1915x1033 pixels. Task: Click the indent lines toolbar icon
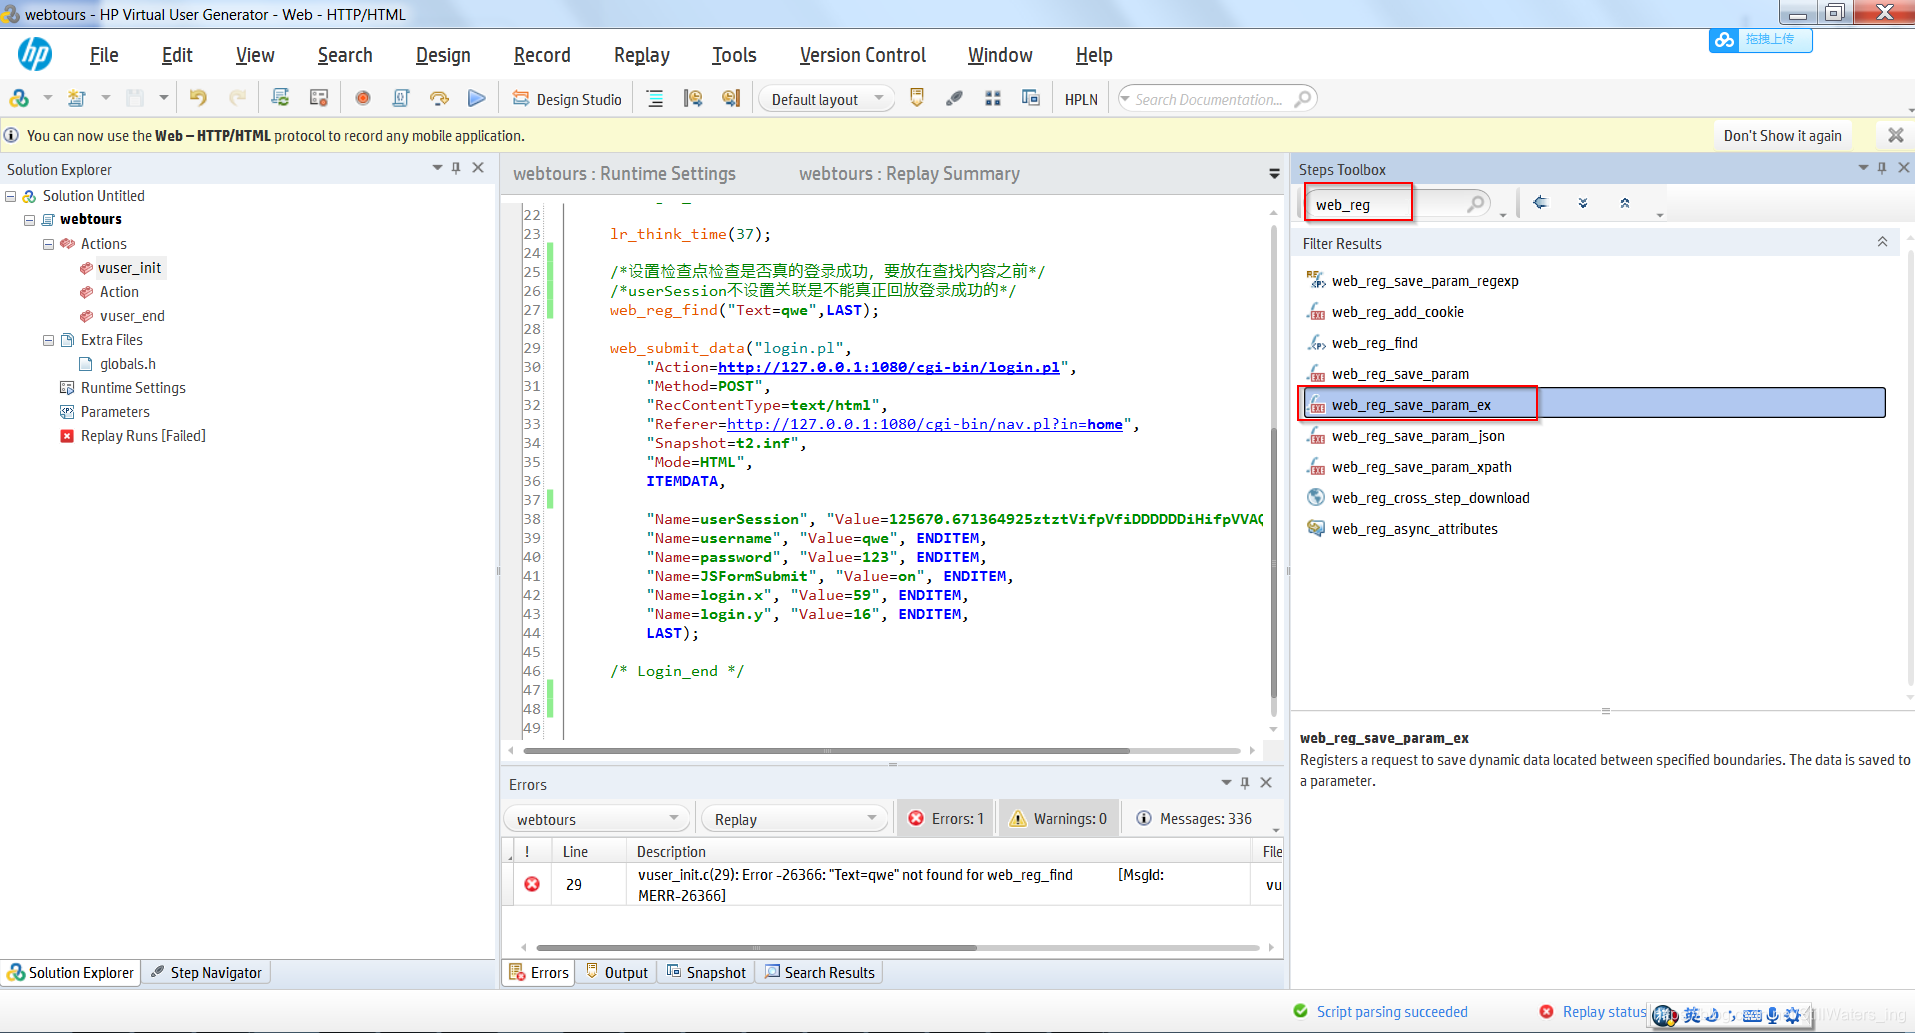pos(655,98)
